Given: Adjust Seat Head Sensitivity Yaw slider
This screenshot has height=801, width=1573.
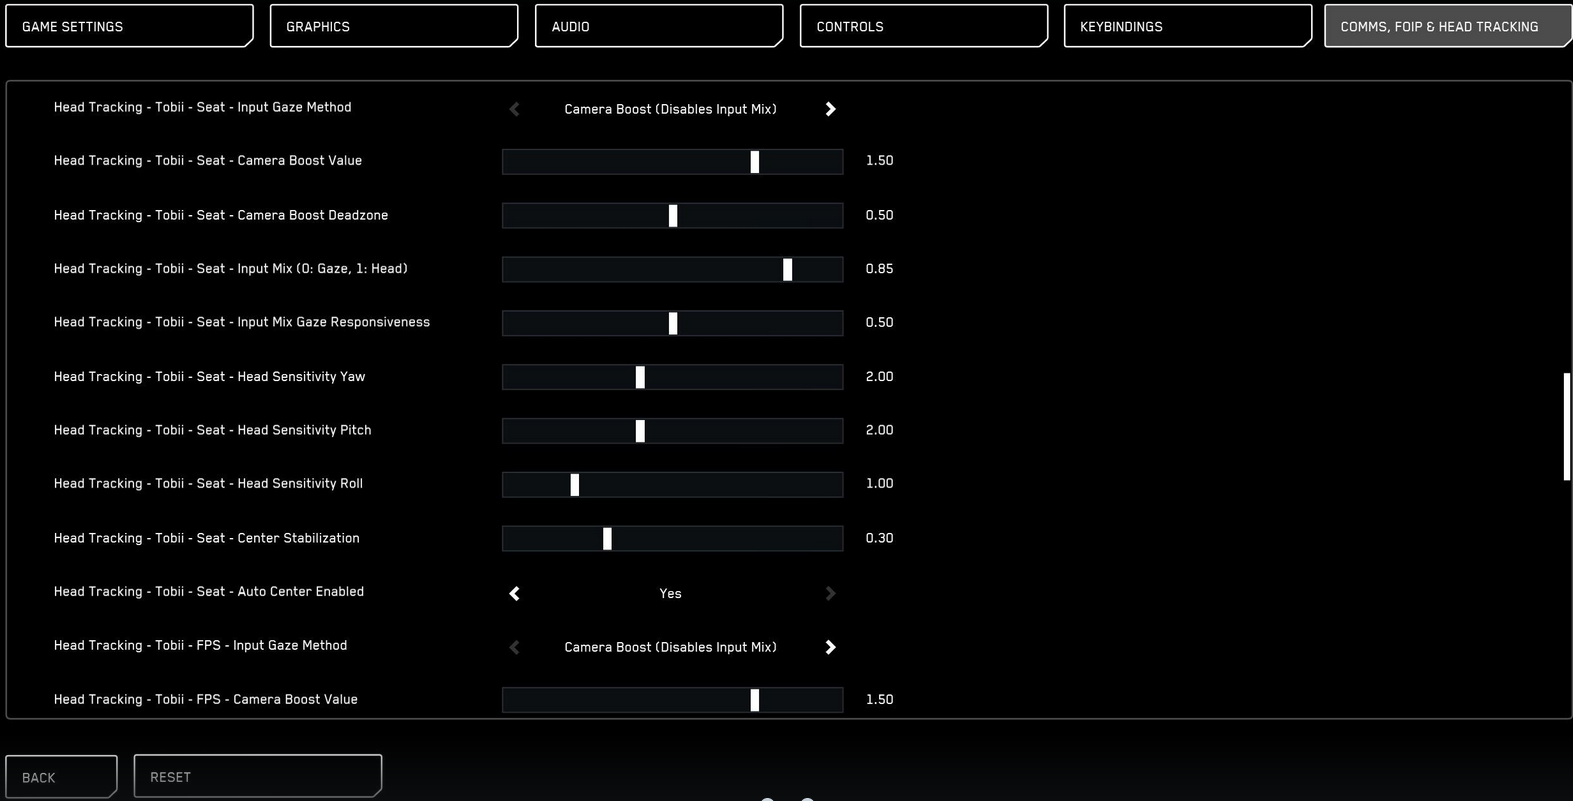Looking at the screenshot, I should (672, 377).
